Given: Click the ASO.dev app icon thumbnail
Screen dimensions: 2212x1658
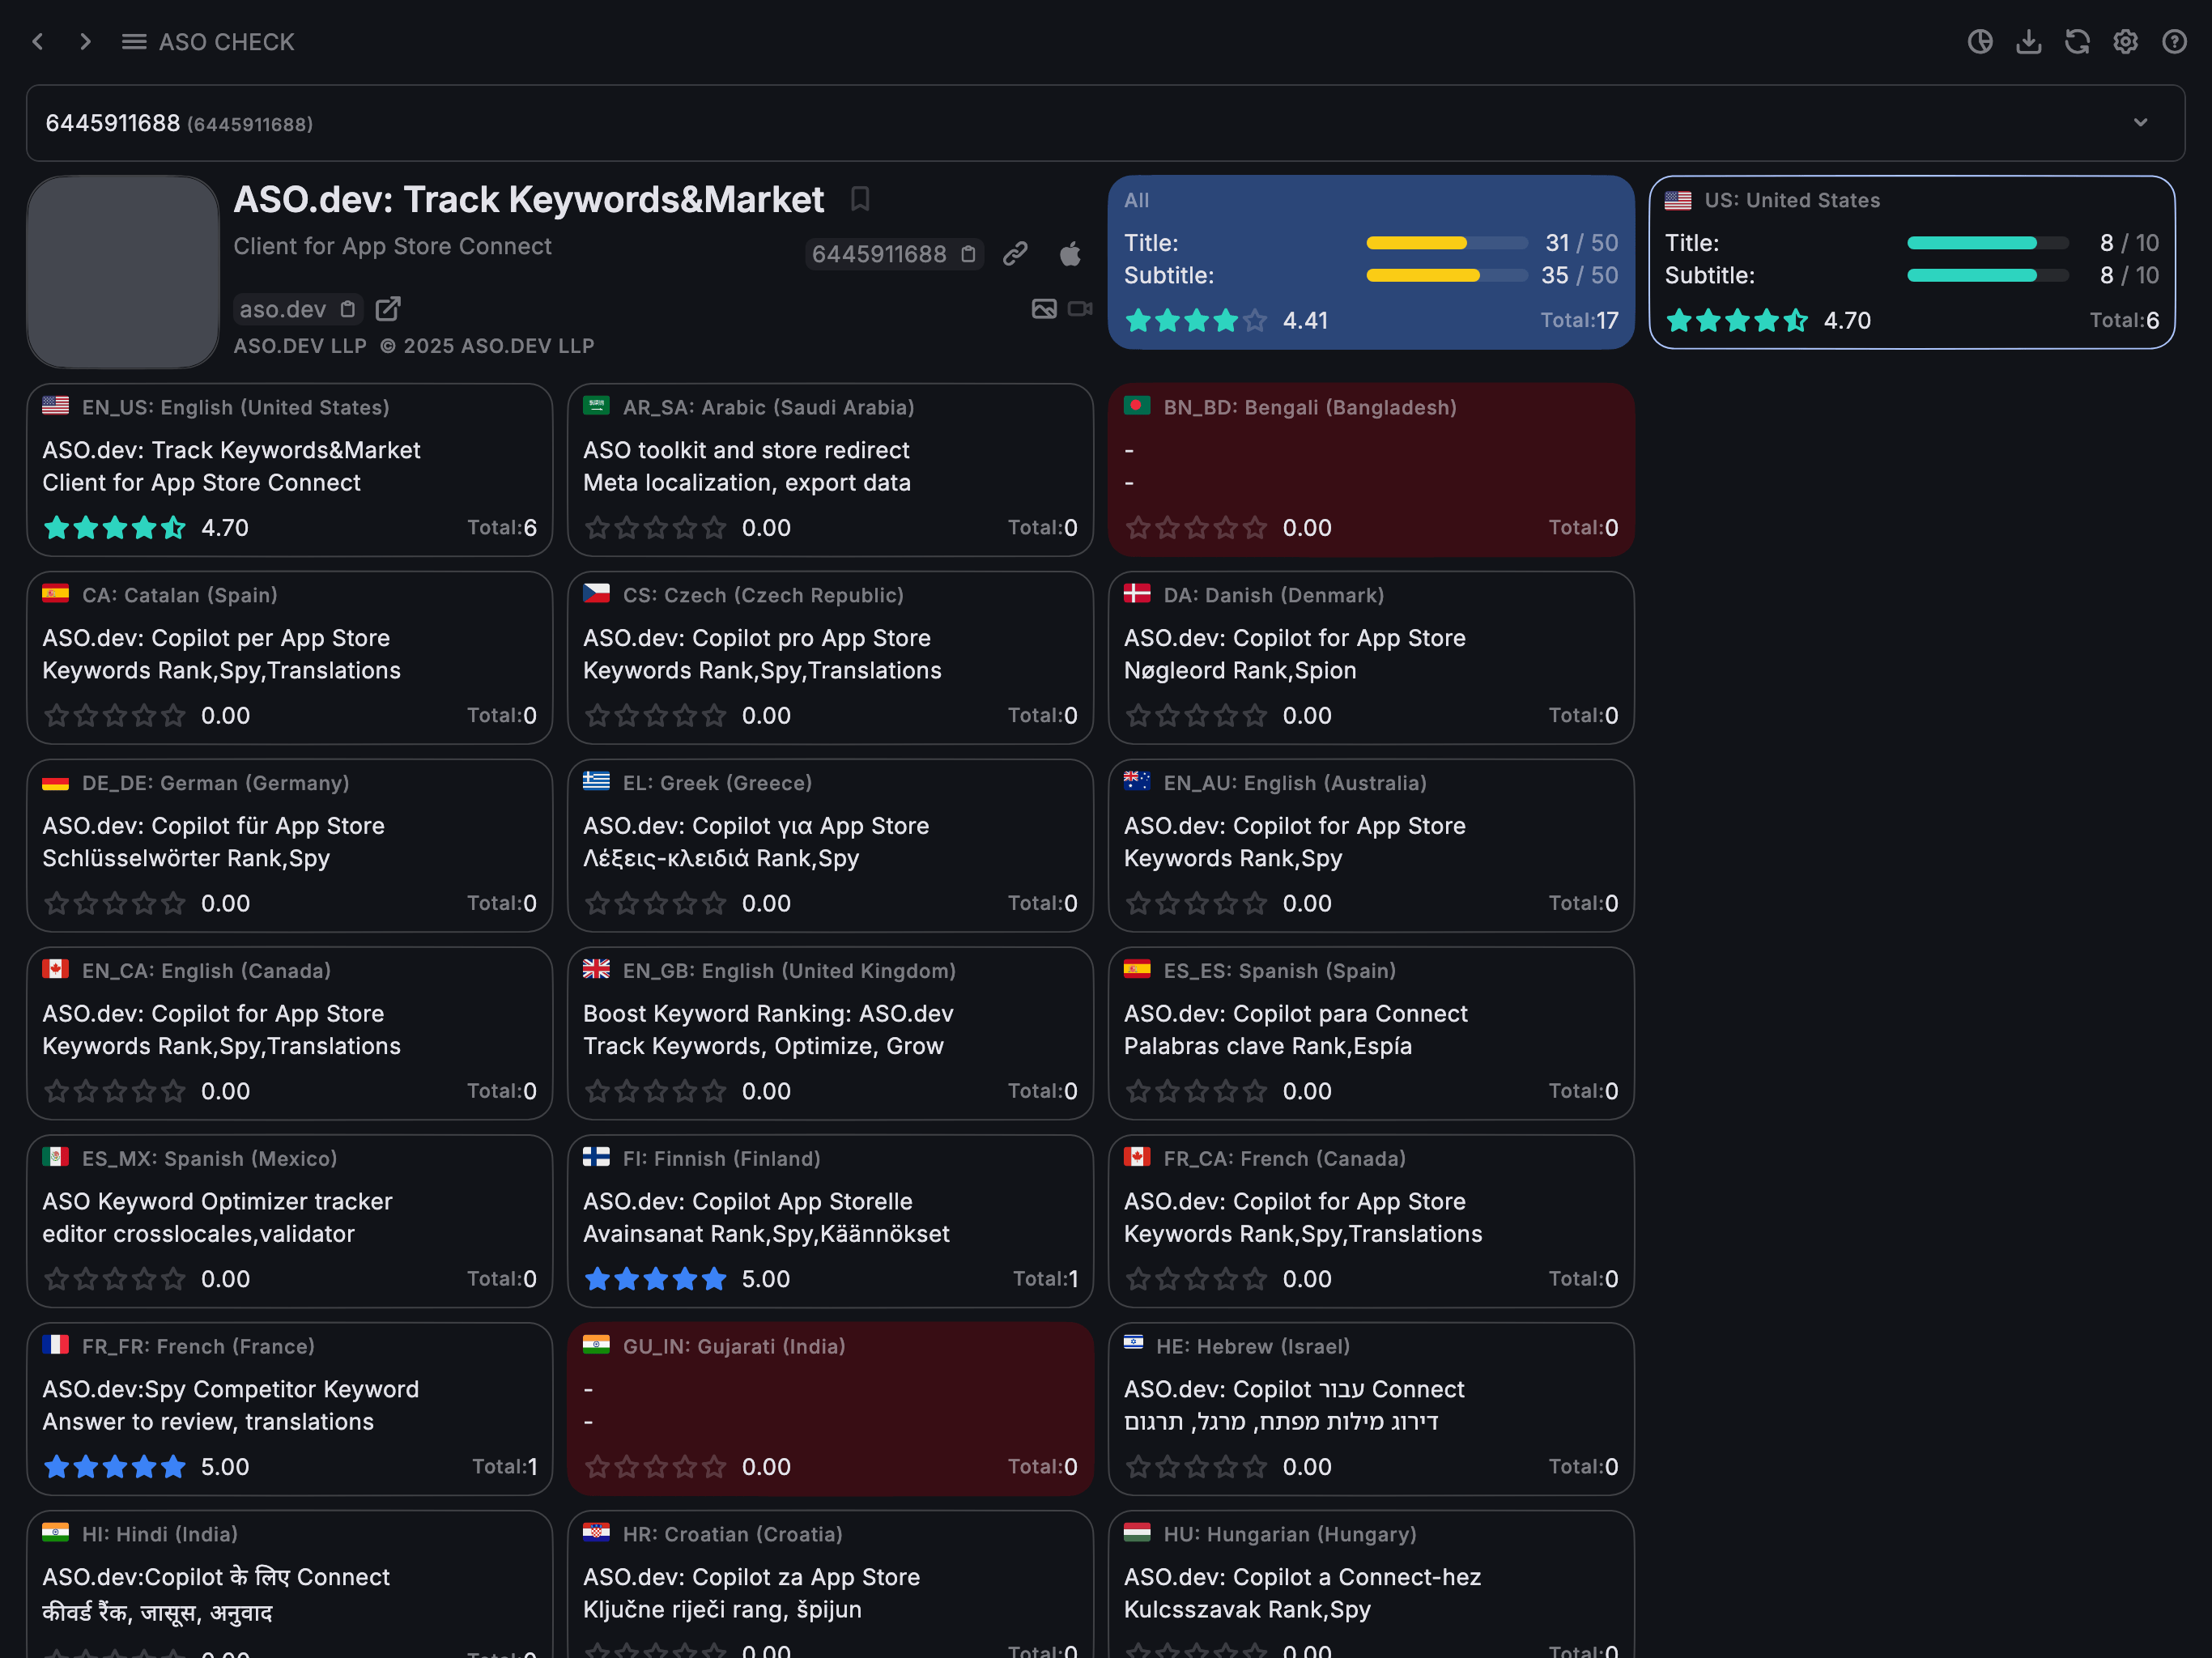Looking at the screenshot, I should click(123, 272).
